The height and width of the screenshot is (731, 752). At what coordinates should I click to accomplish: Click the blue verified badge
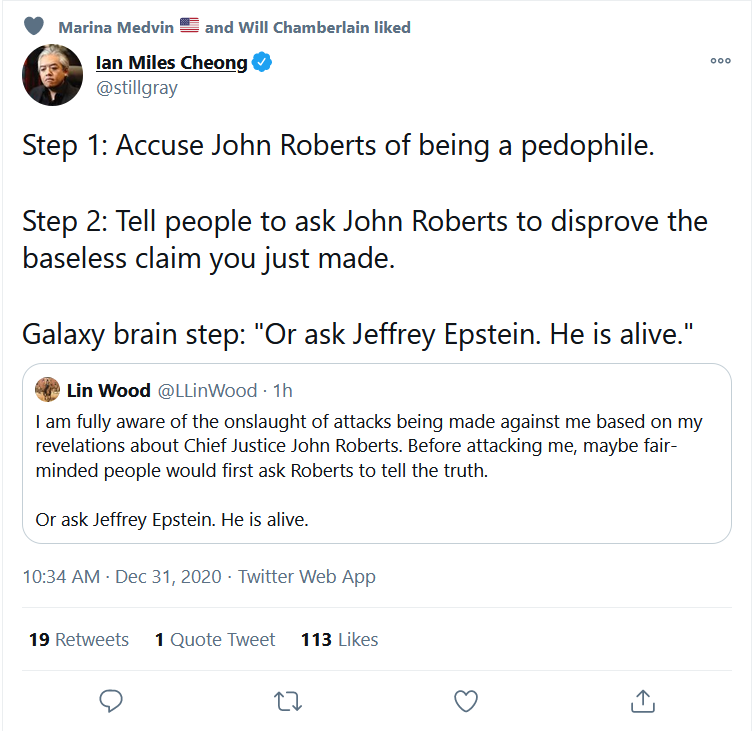(x=262, y=63)
